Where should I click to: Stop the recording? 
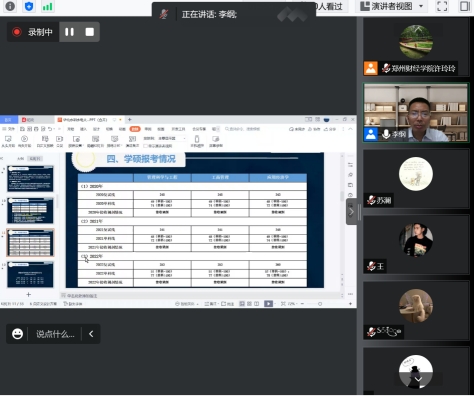point(89,32)
